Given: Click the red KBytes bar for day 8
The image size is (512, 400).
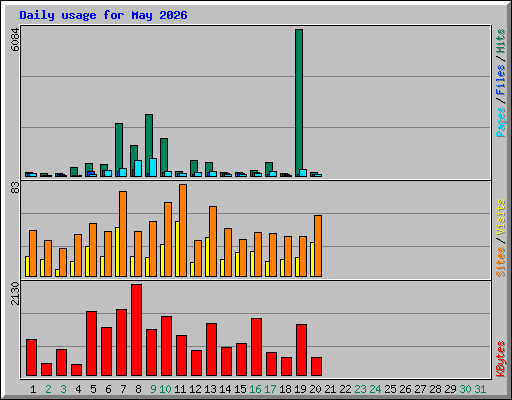Looking at the screenshot, I should click(137, 330).
